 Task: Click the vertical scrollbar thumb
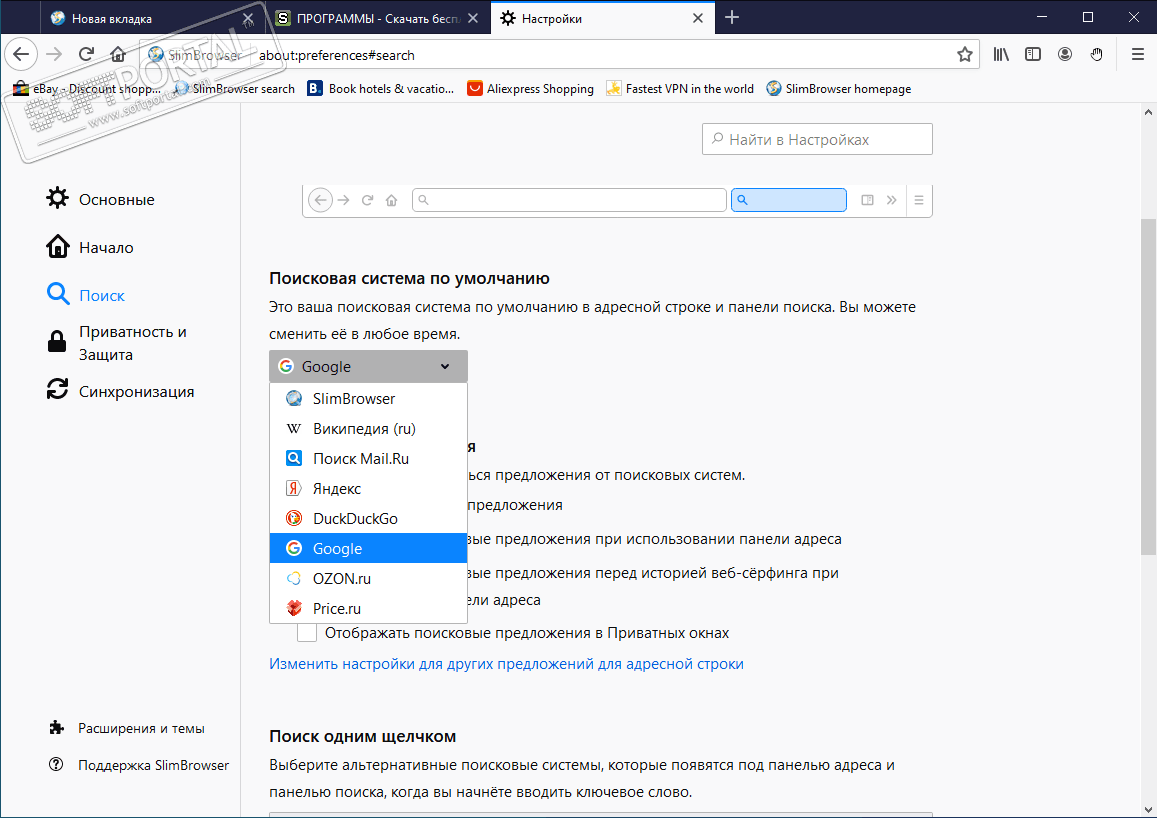(1148, 386)
